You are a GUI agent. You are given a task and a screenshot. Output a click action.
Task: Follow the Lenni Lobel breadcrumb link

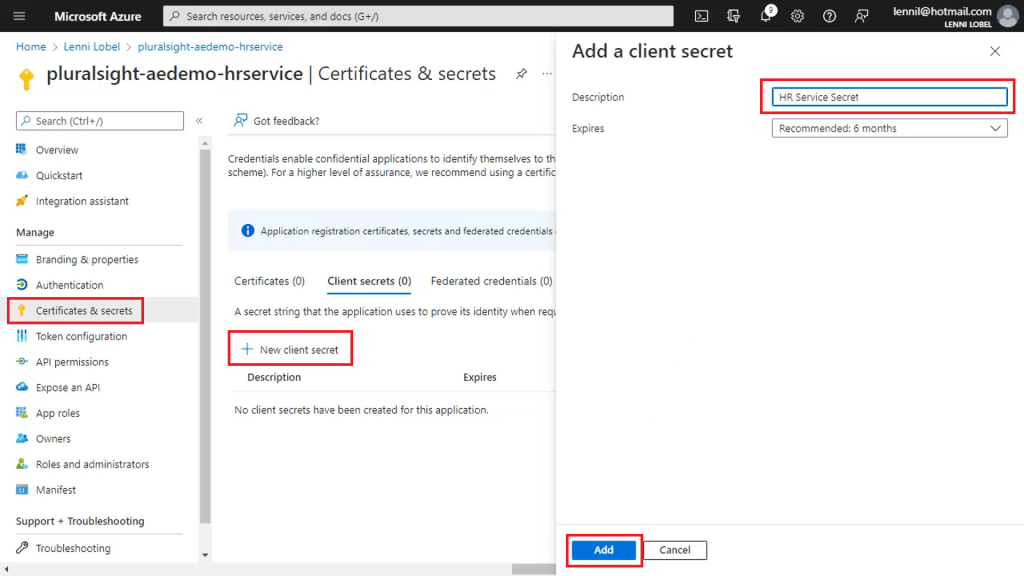click(x=91, y=46)
